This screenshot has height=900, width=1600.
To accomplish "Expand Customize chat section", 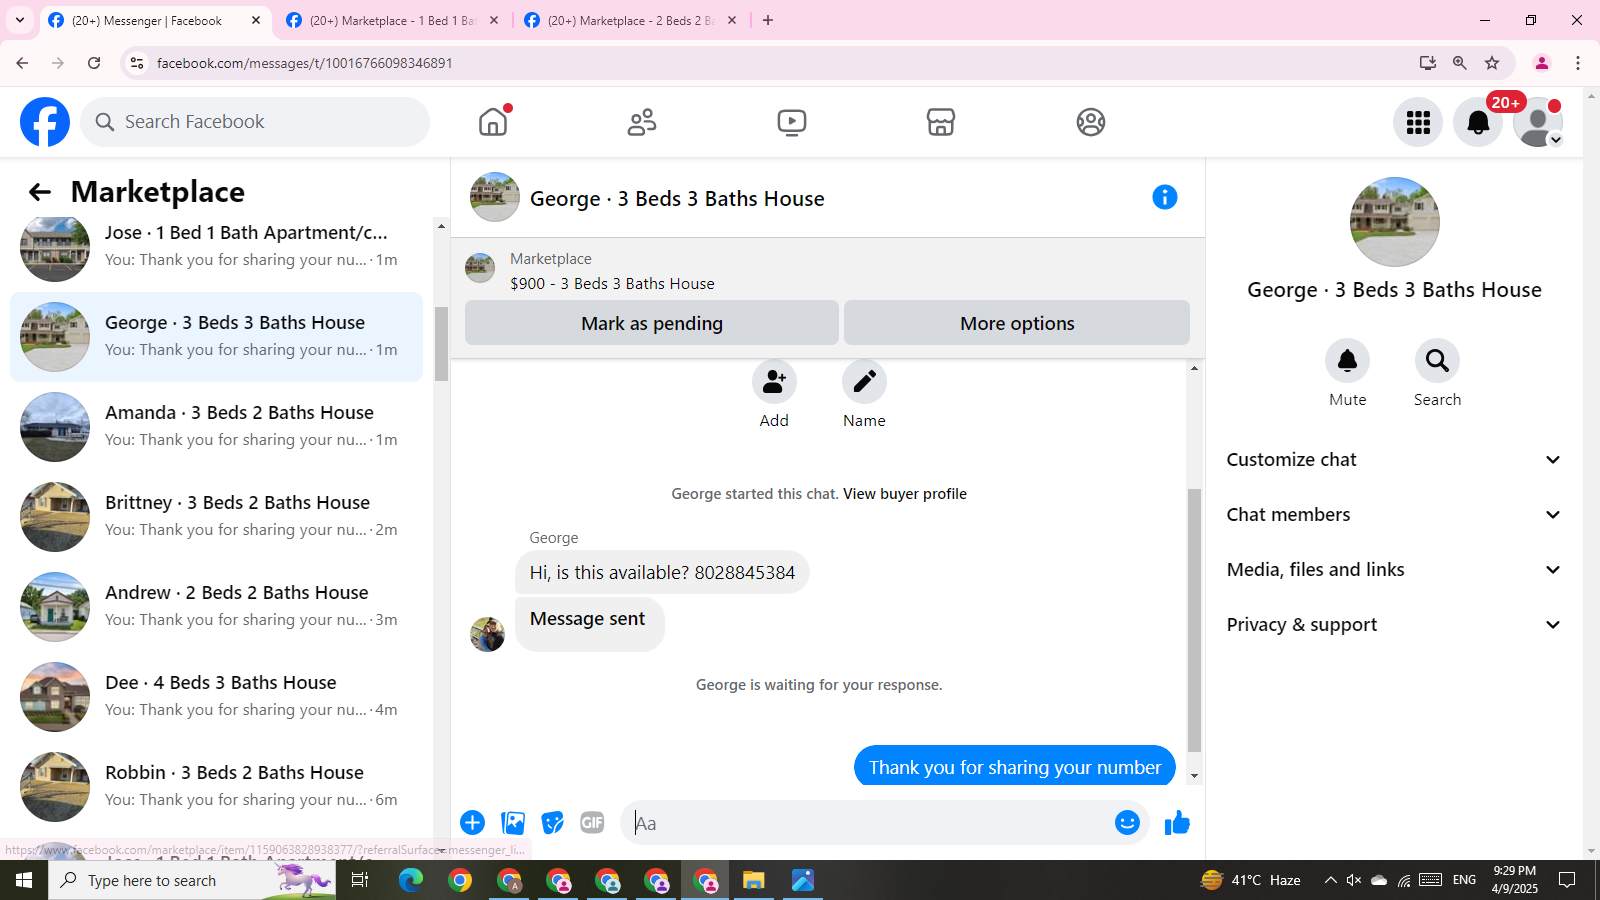I will pyautogui.click(x=1394, y=460).
